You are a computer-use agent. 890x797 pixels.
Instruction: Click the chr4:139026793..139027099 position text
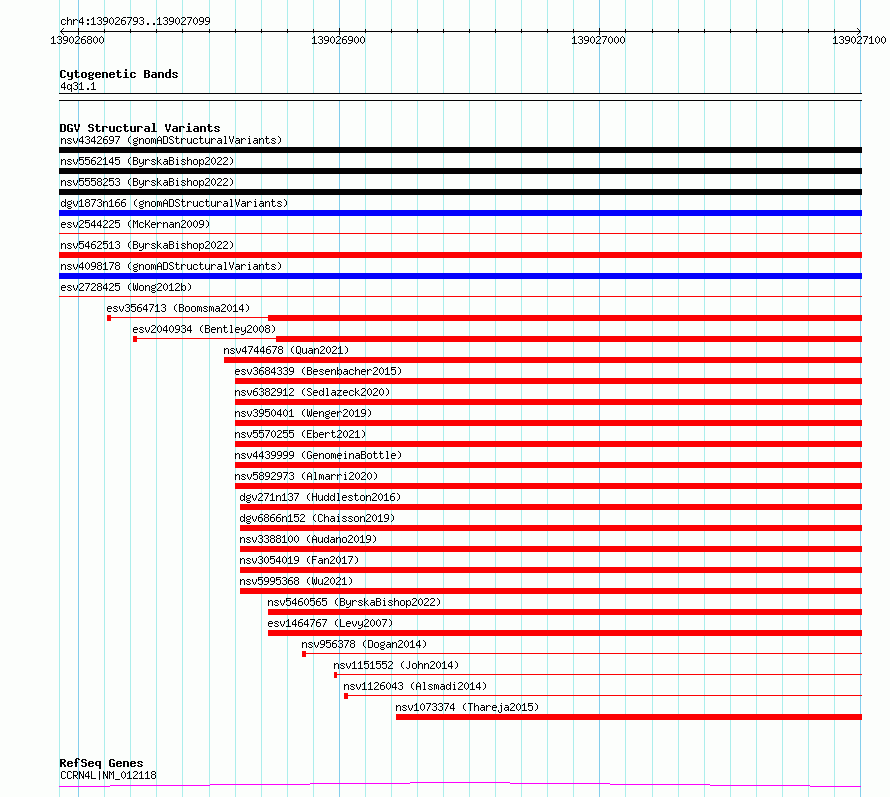click(x=135, y=21)
